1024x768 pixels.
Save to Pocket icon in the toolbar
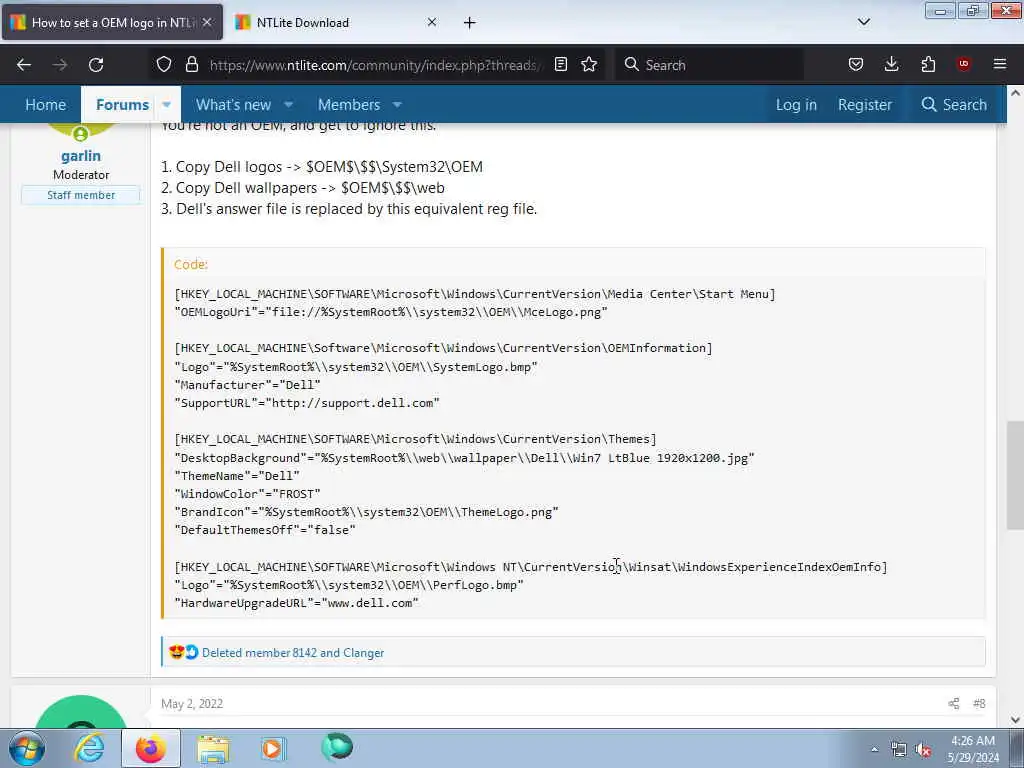point(856,64)
